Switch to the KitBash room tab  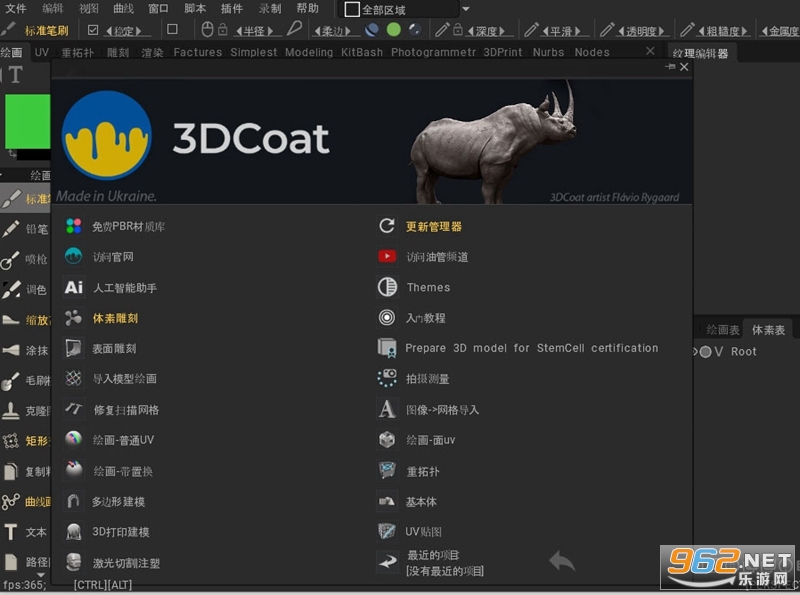coord(362,52)
